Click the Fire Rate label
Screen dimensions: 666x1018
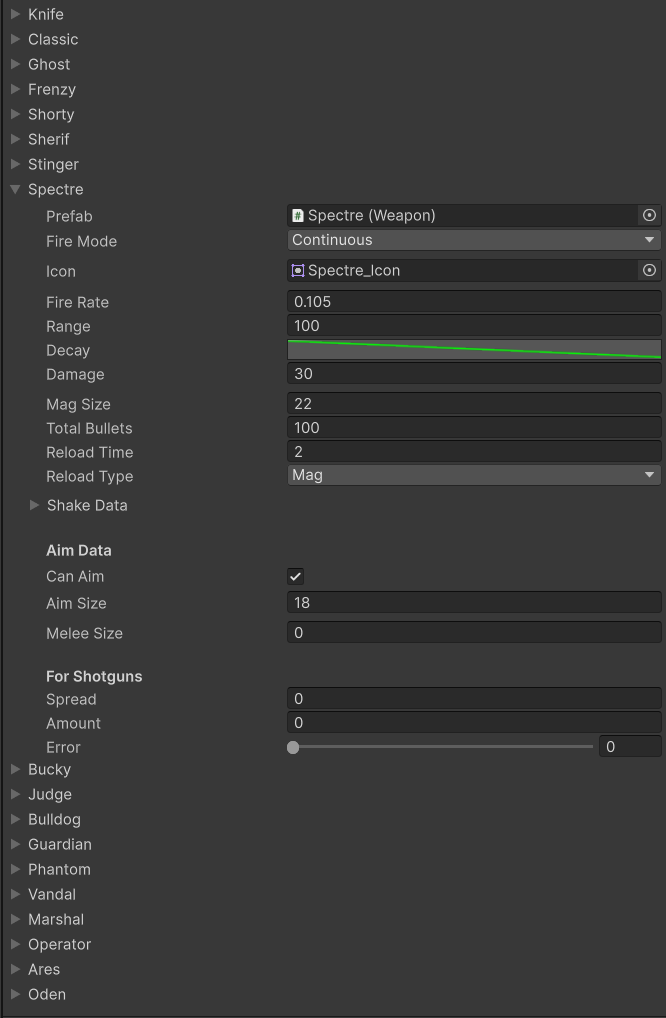[77, 303]
